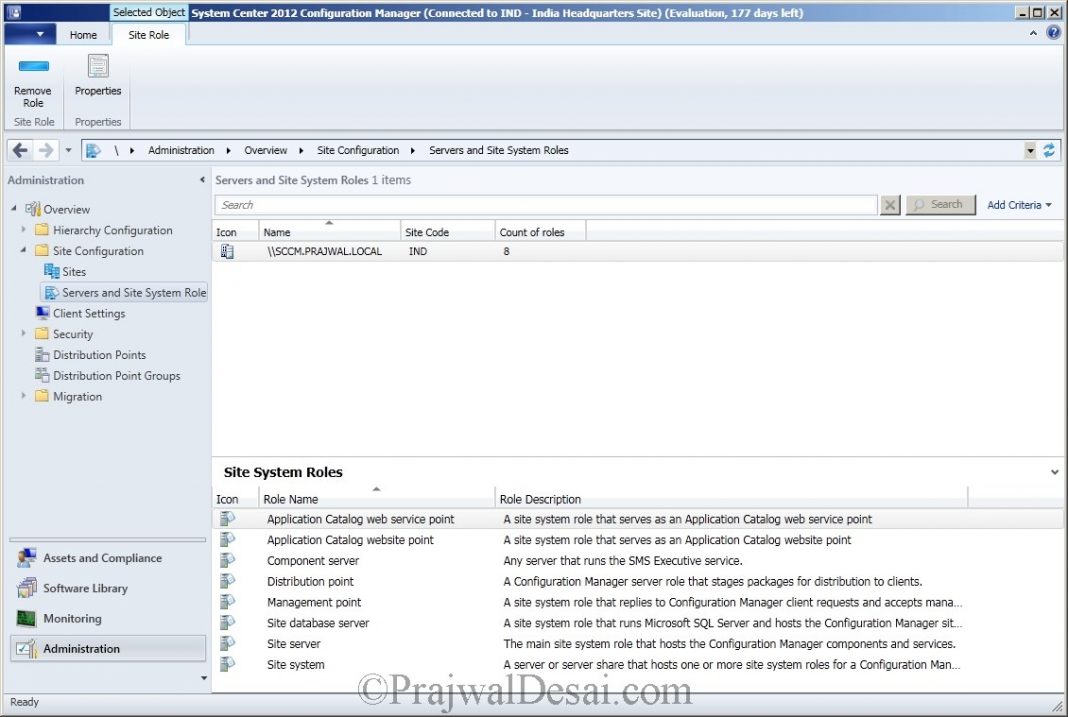
Task: Sort by the Role Name column header
Action: (x=377, y=498)
